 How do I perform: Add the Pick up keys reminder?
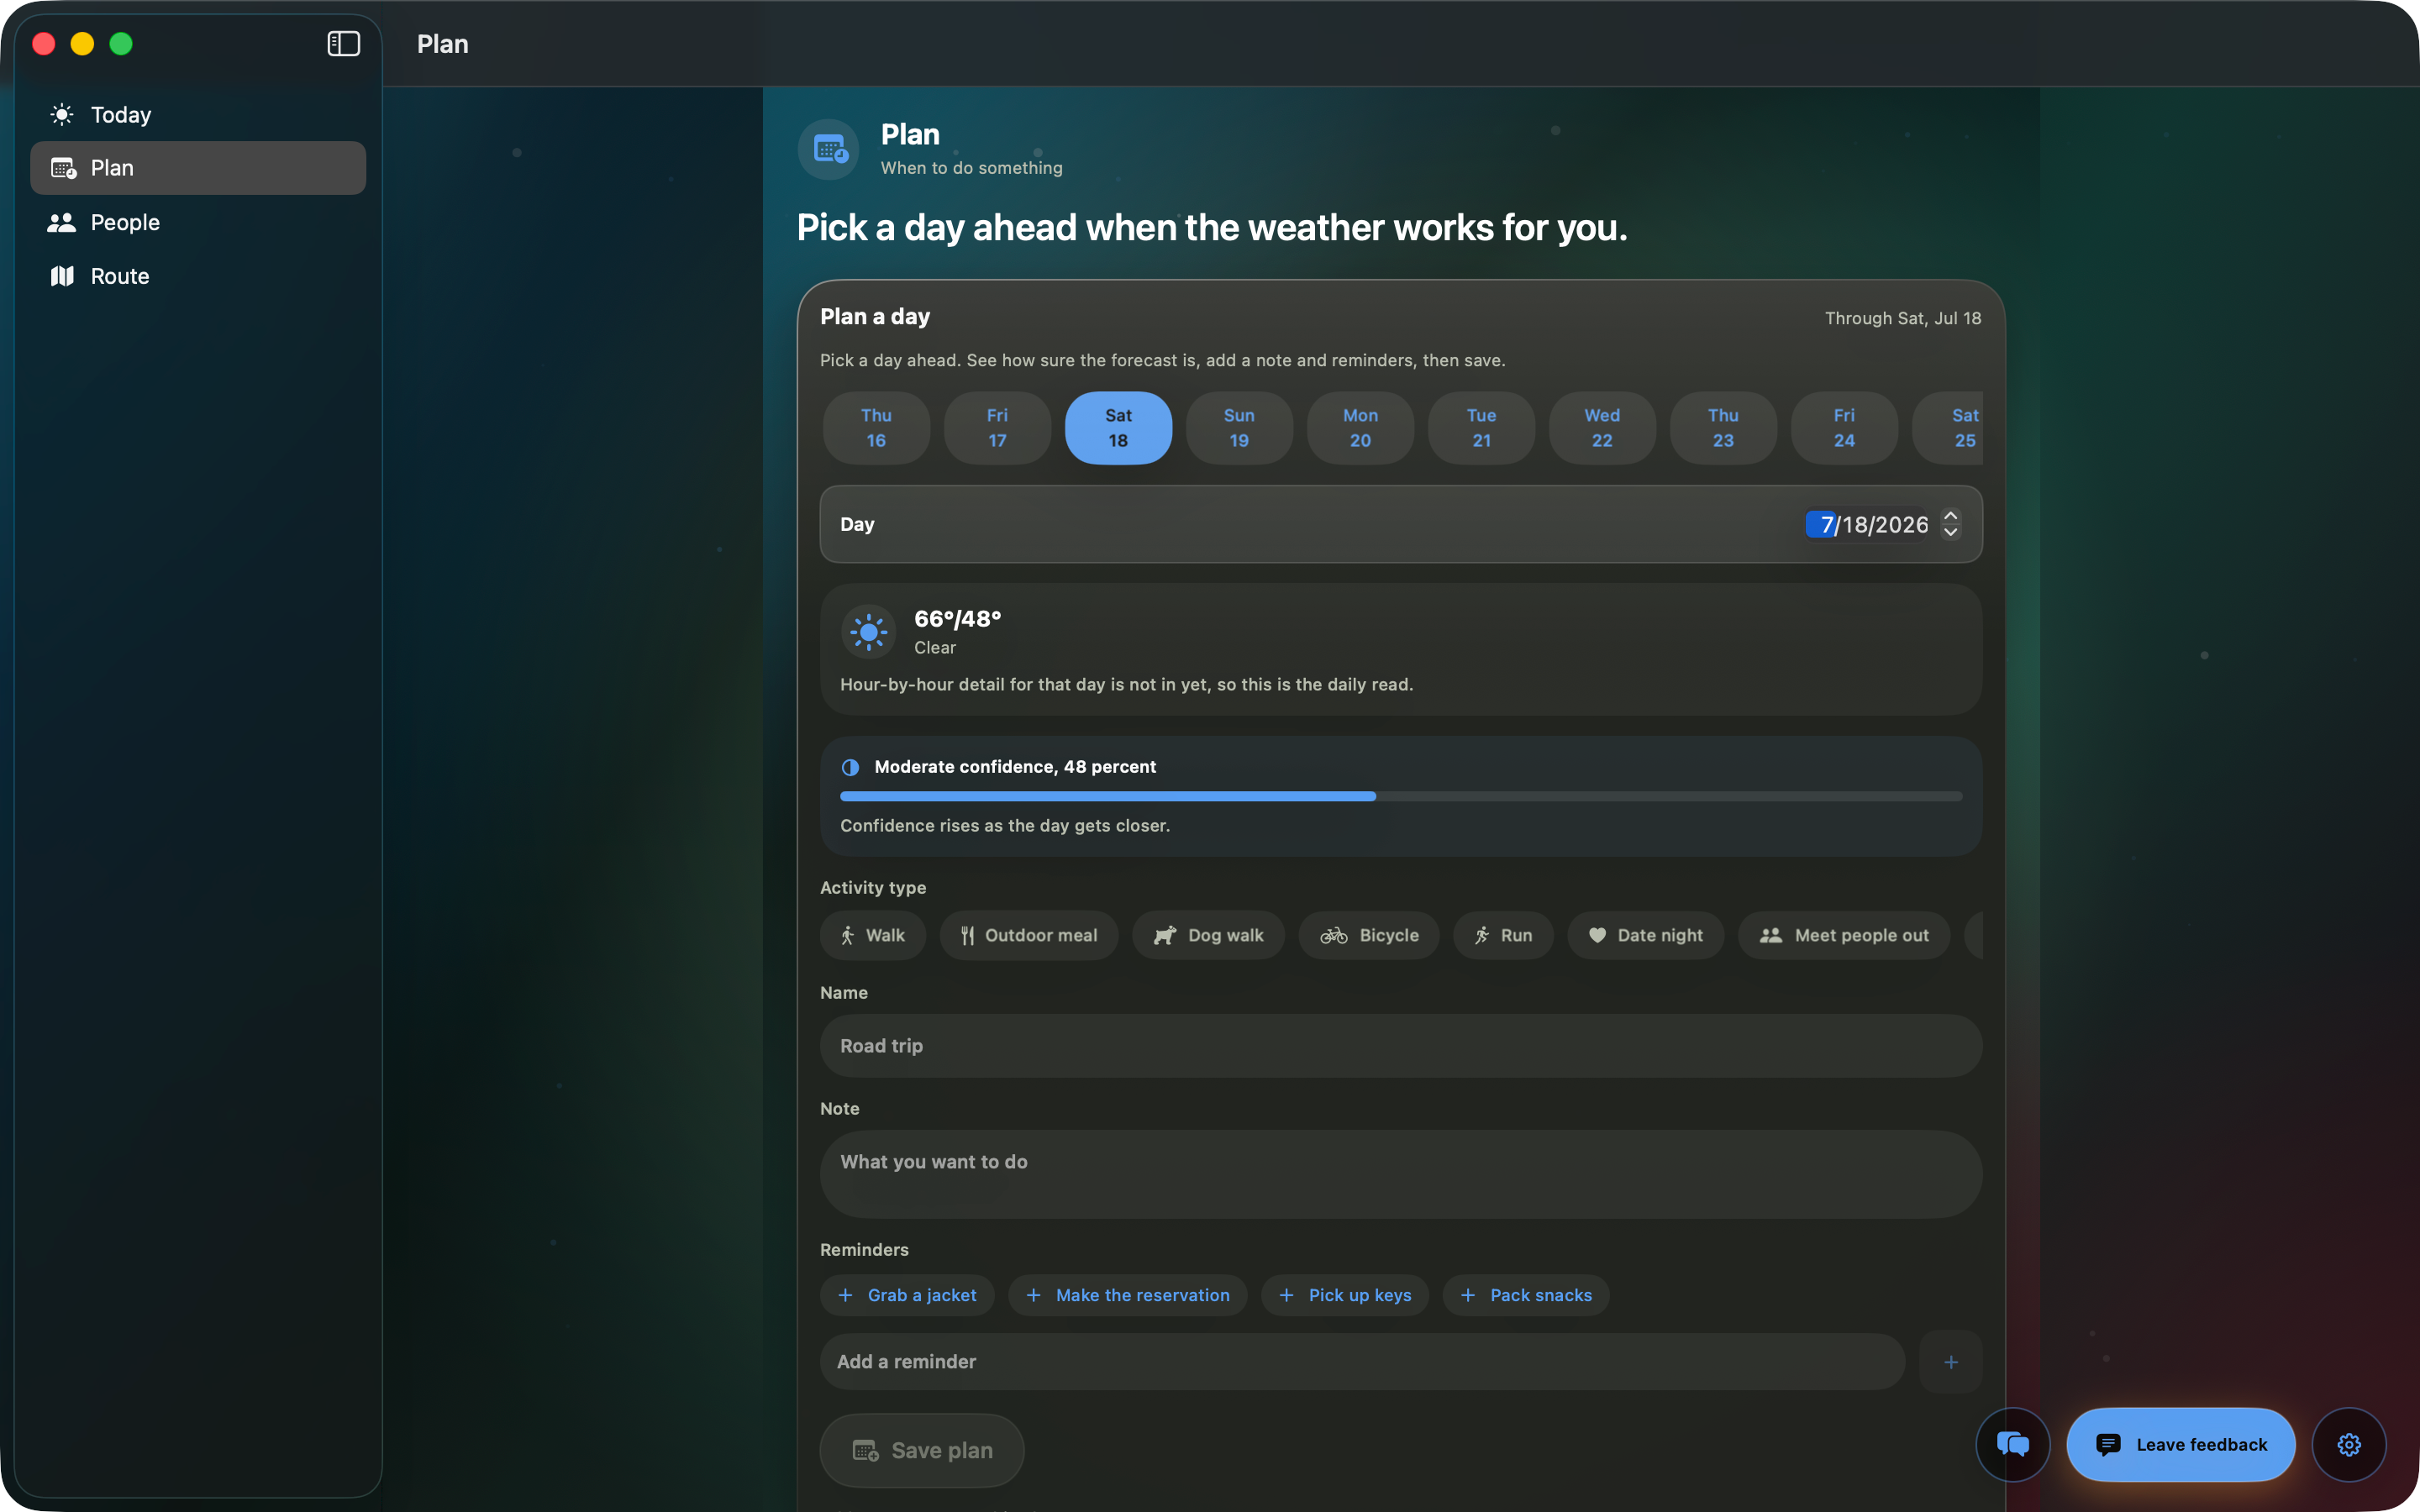click(1344, 1295)
